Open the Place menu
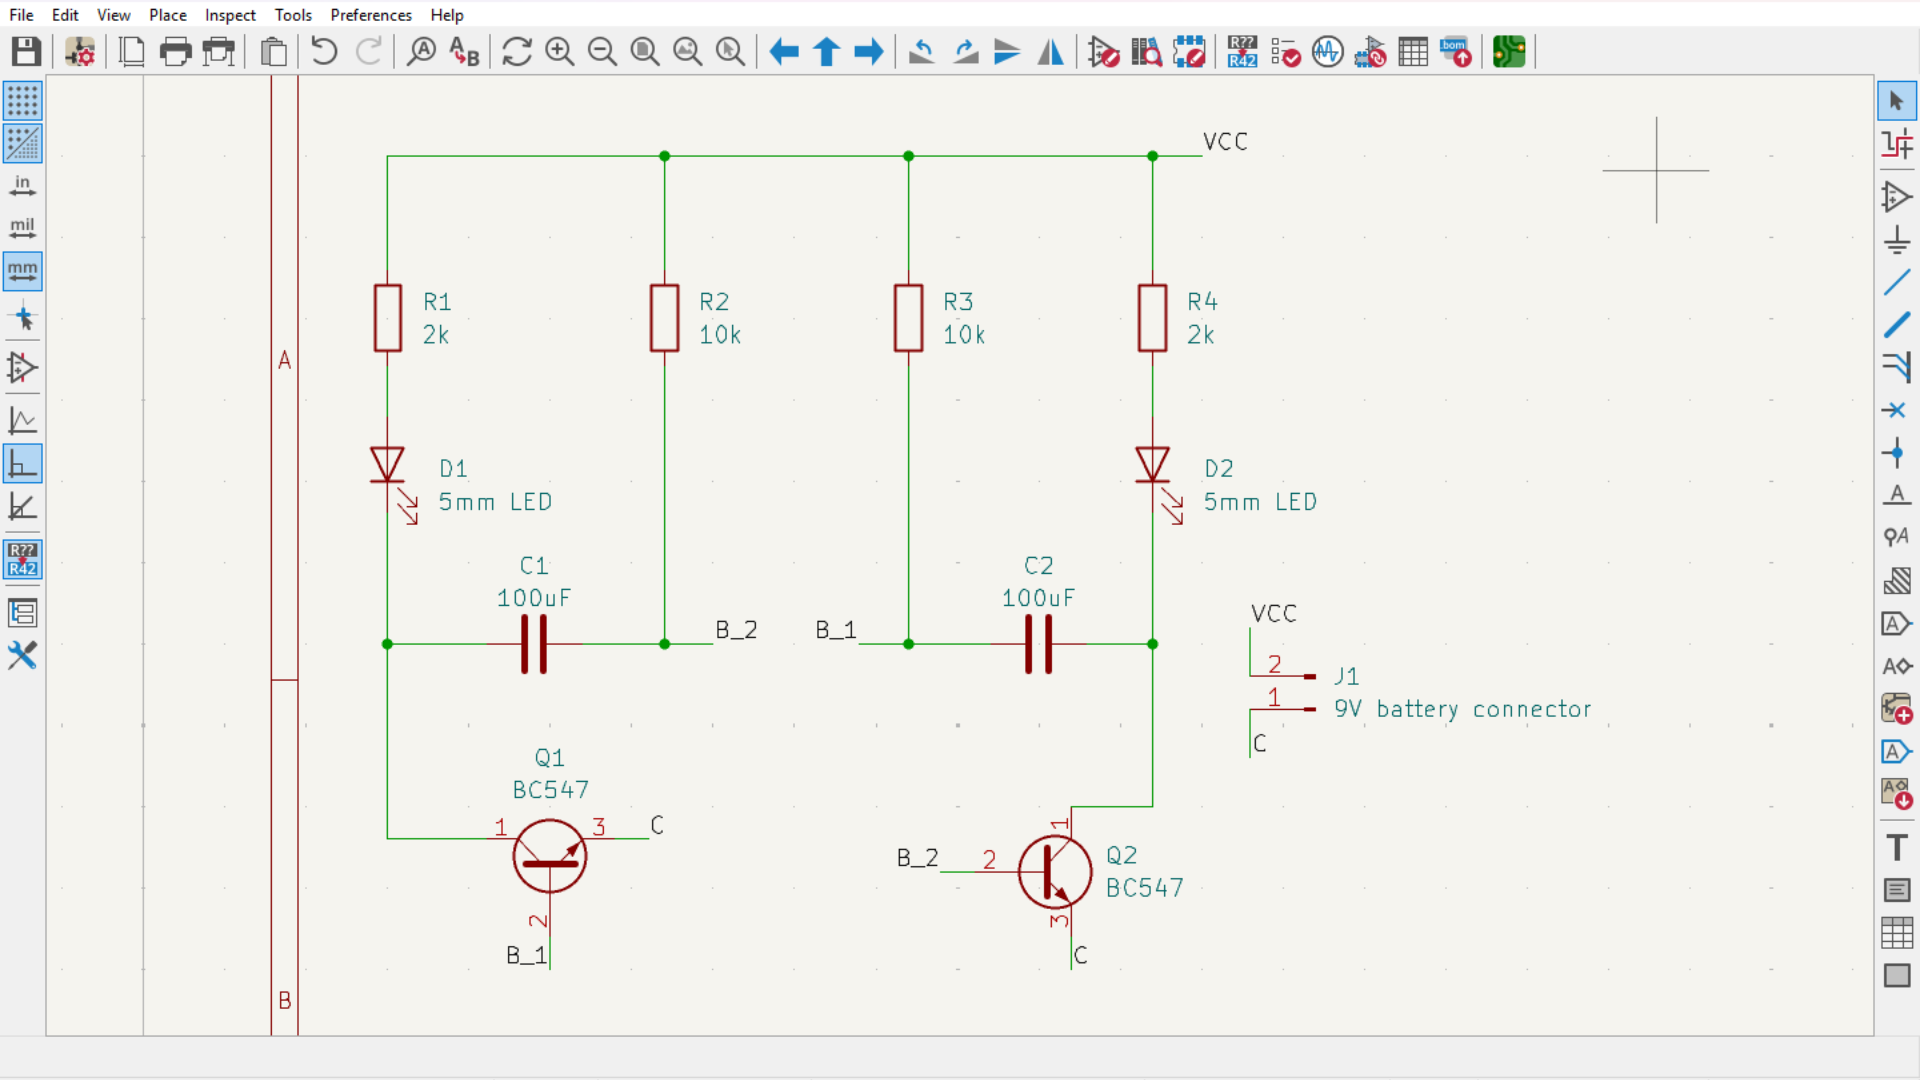Image resolution: width=1920 pixels, height=1080 pixels. coord(168,15)
